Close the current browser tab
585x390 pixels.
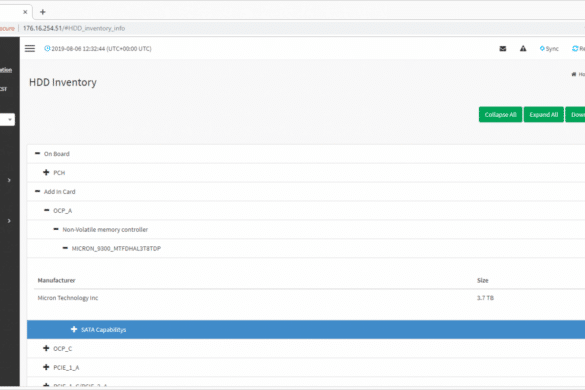click(x=25, y=12)
